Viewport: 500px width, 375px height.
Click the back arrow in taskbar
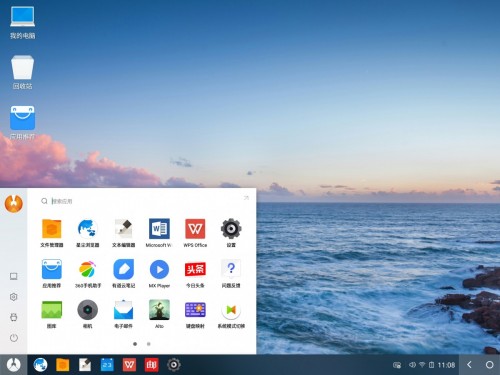pos(469,365)
